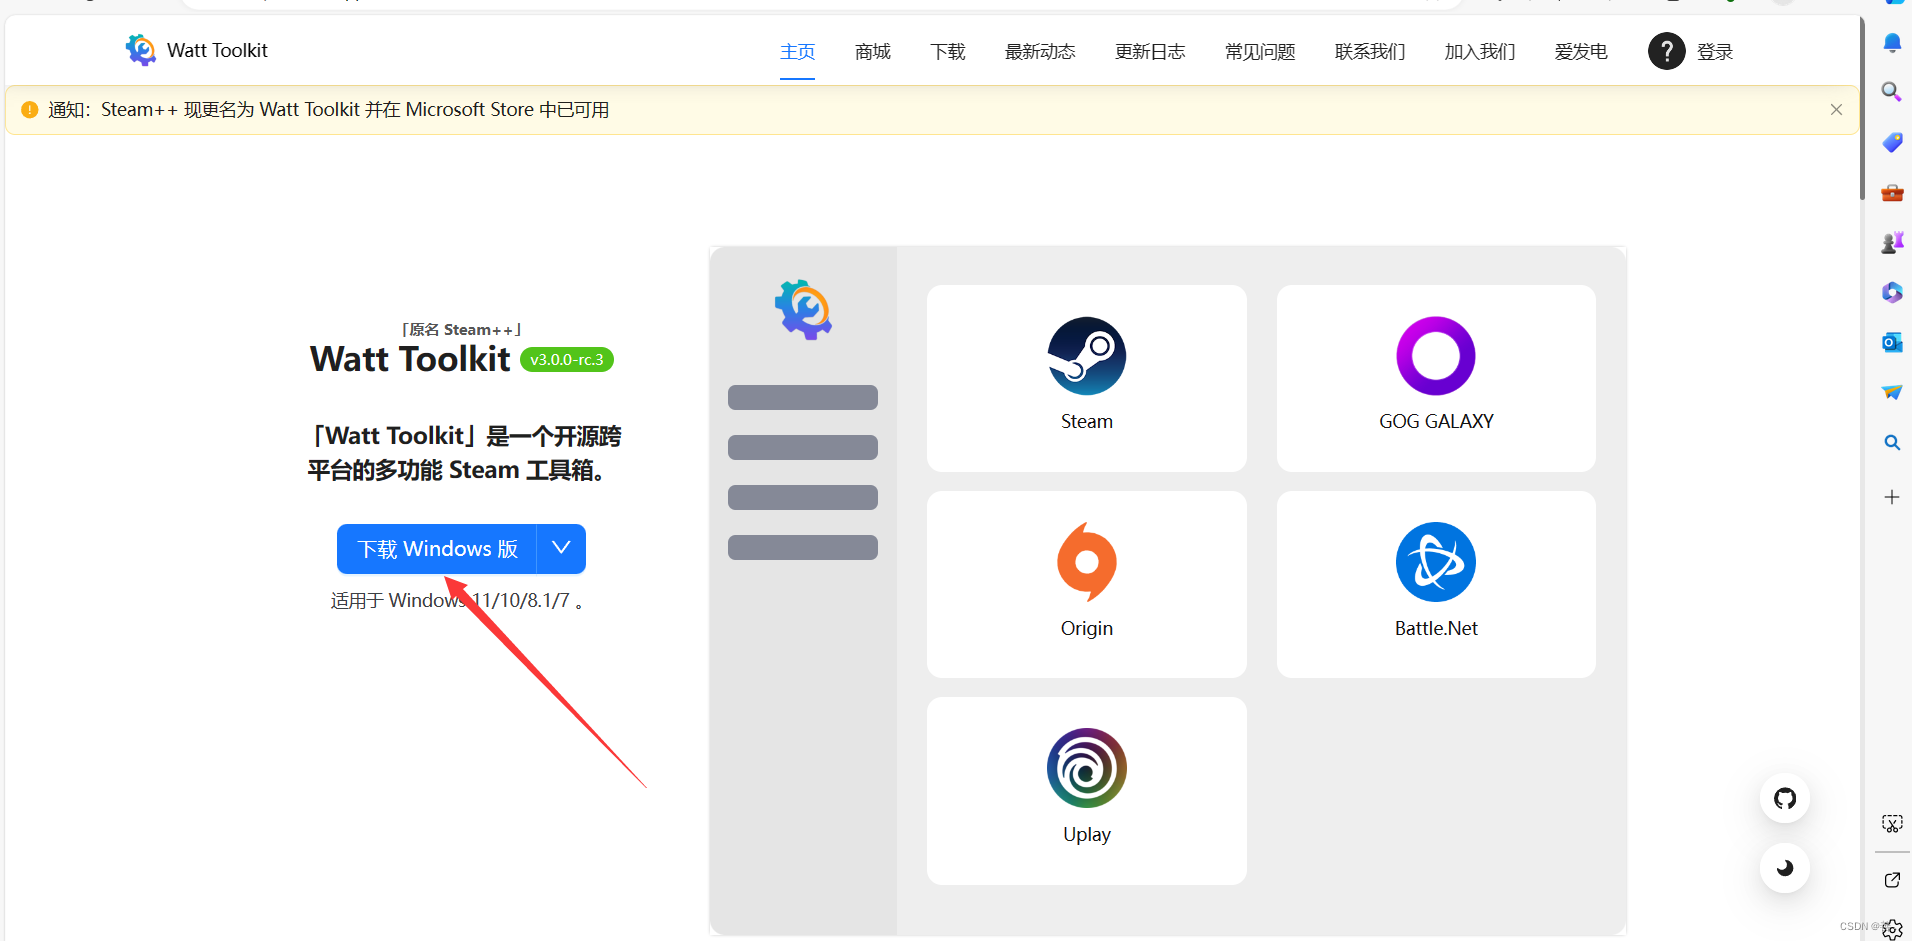Click the 「原名 Steam++」 label
Screen dimensions: 1912x941
coord(461,330)
